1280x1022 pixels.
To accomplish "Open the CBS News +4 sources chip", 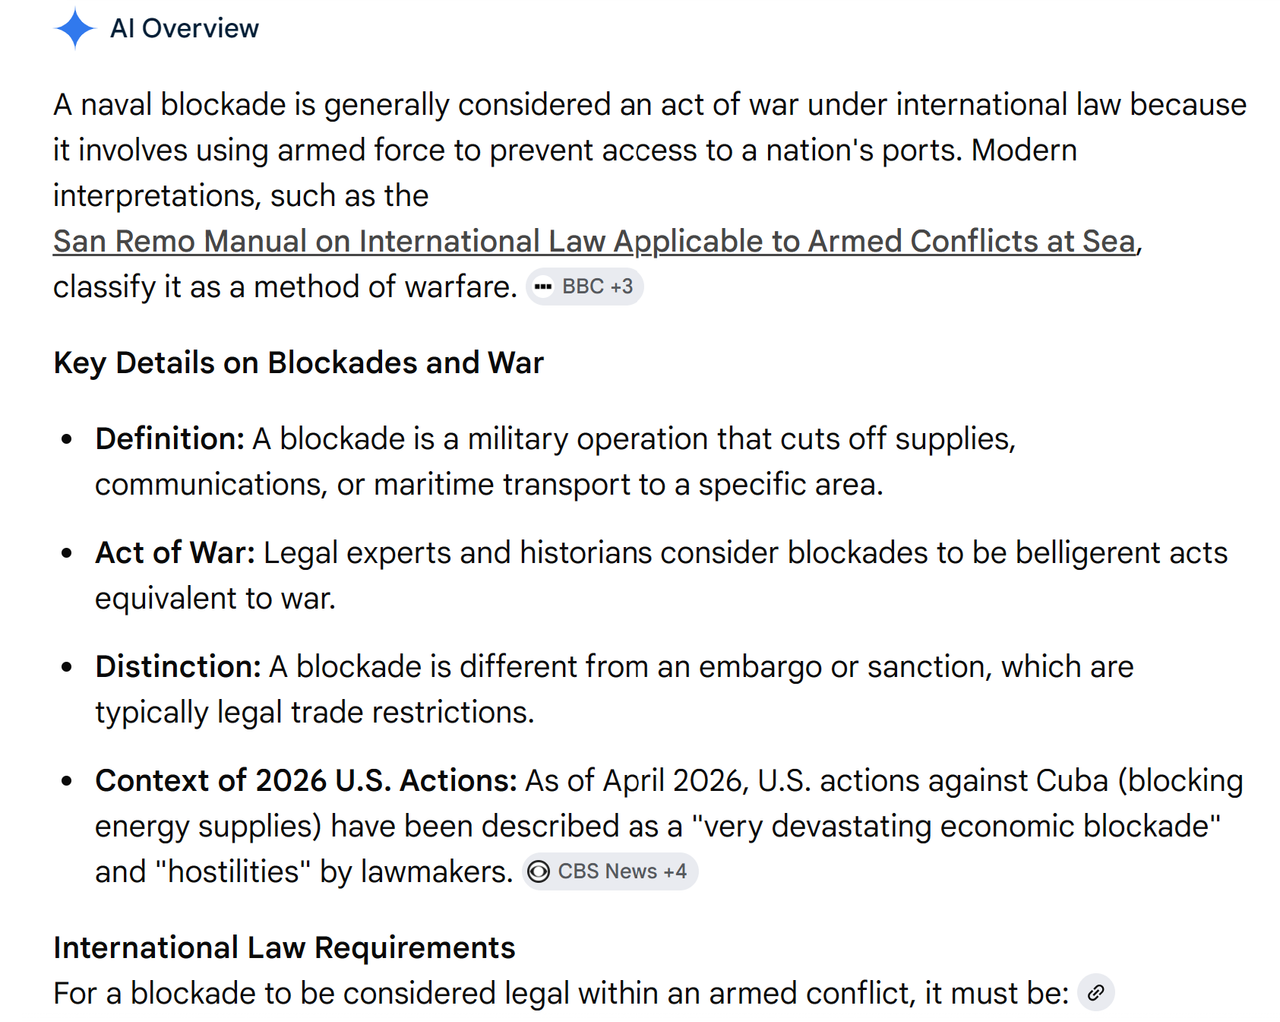I will tap(610, 872).
